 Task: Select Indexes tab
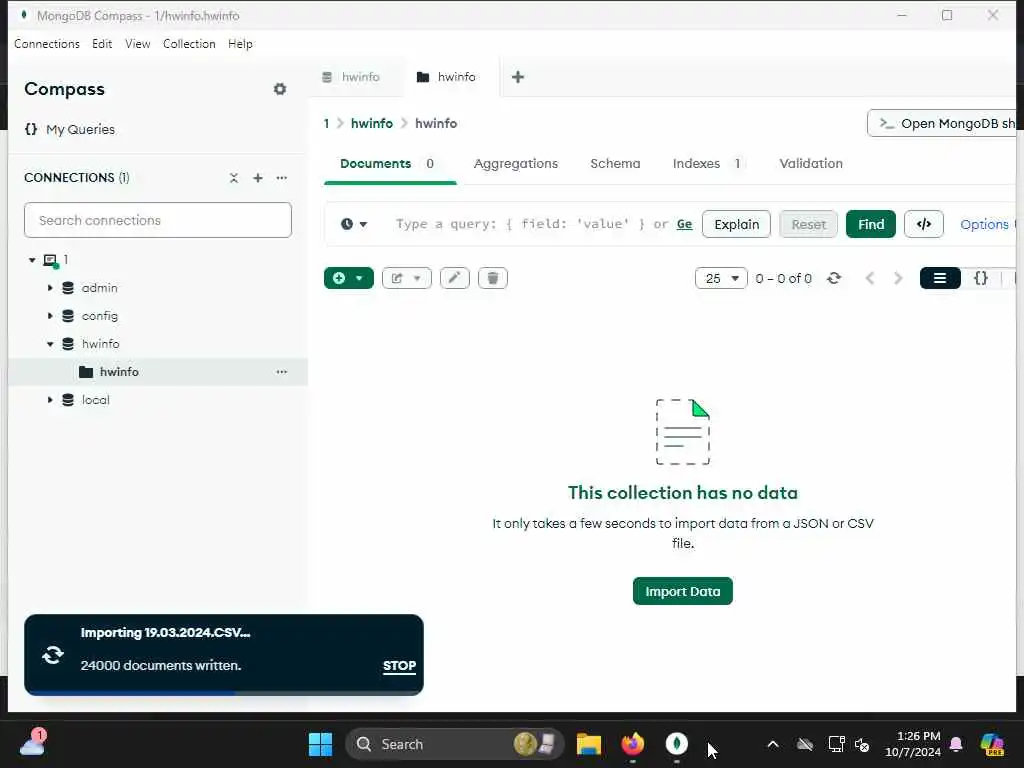click(707, 163)
